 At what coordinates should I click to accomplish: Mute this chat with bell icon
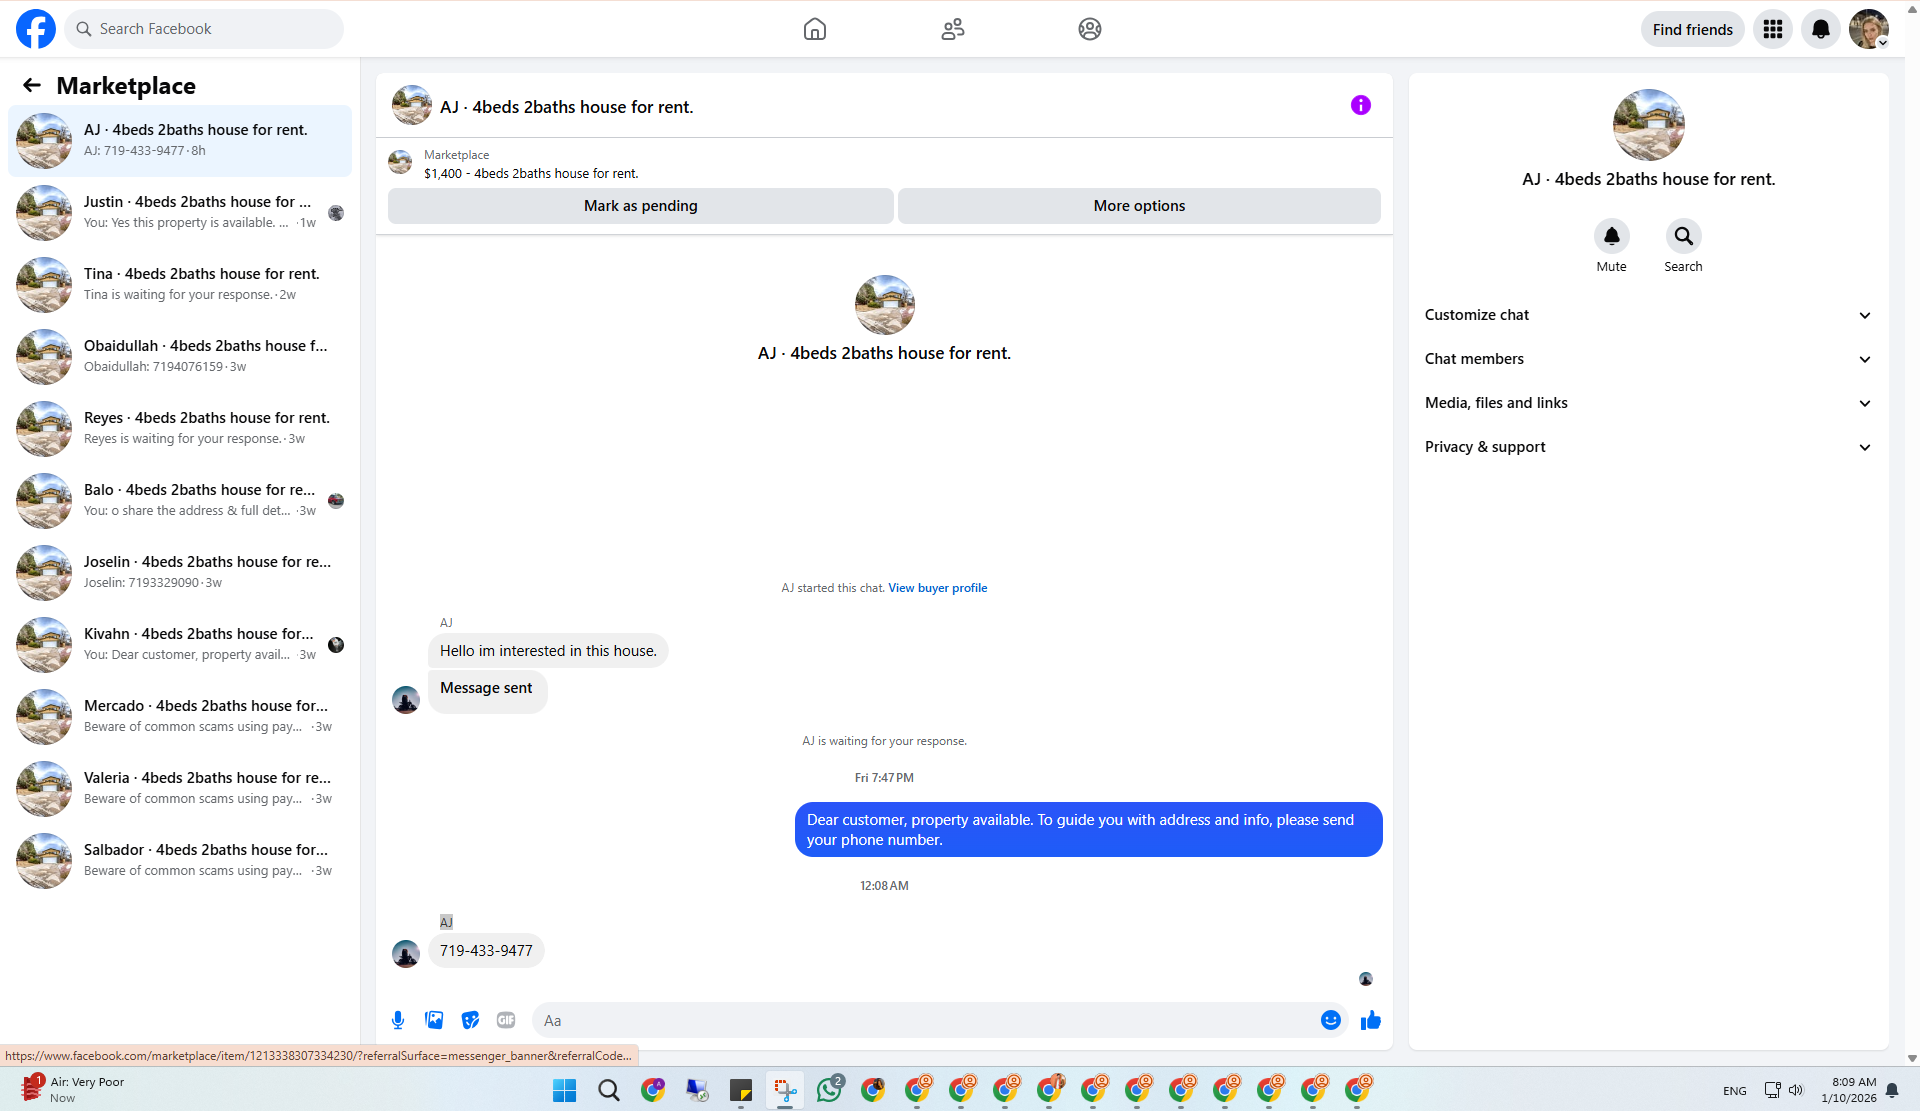click(x=1611, y=236)
